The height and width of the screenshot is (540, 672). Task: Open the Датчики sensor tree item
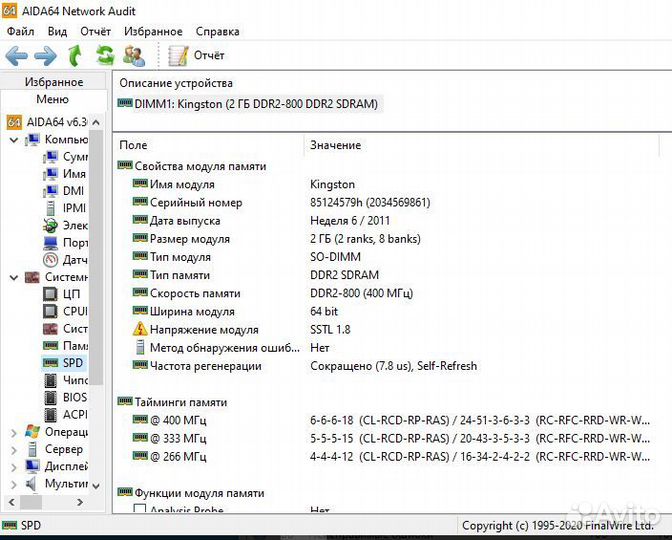(66, 260)
